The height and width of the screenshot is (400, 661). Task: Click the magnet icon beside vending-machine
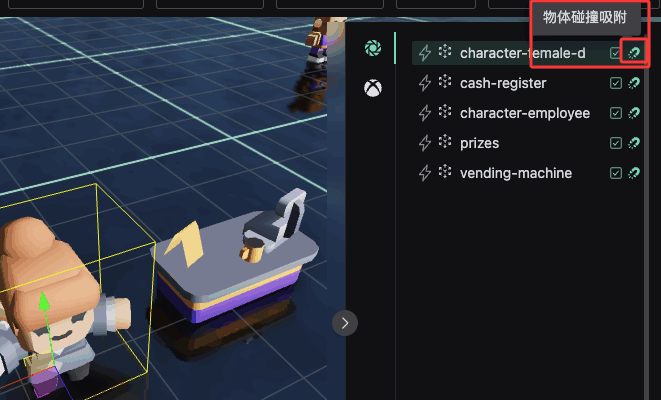pyautogui.click(x=633, y=173)
